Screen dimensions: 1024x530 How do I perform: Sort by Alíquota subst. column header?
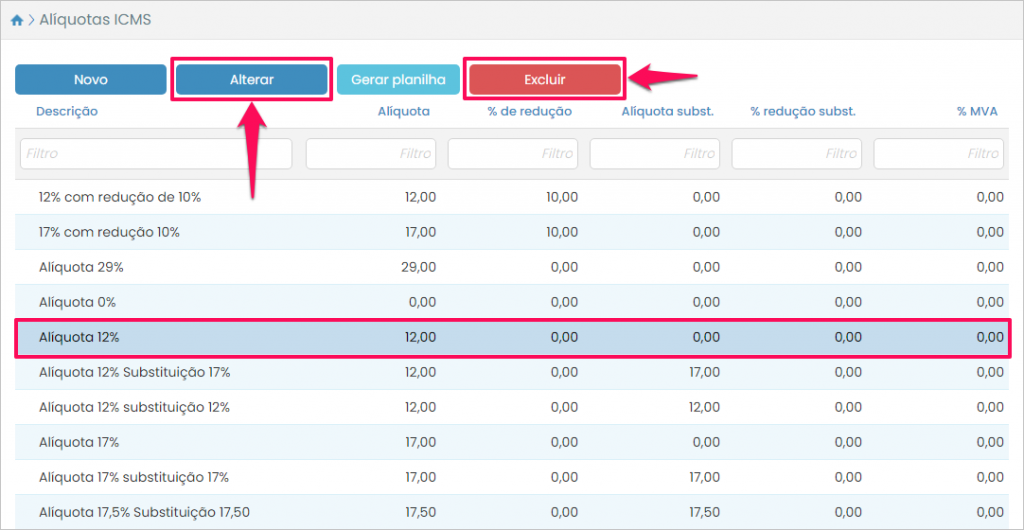(x=667, y=111)
